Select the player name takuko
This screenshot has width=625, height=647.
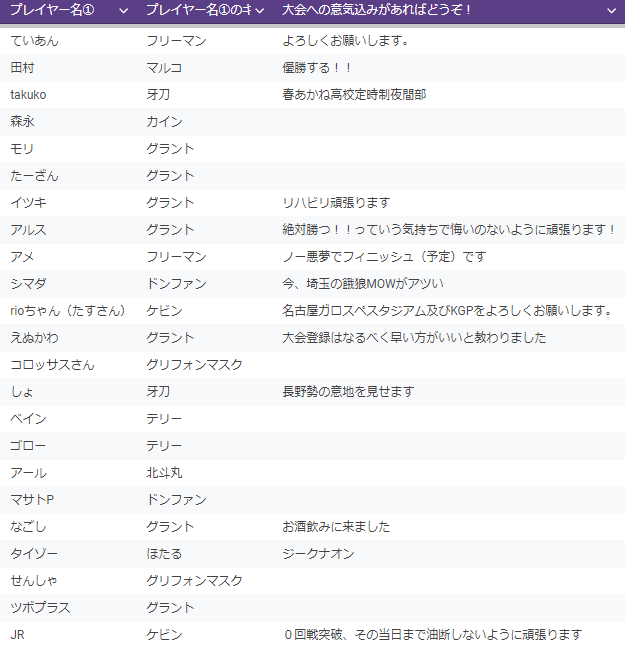tap(28, 95)
